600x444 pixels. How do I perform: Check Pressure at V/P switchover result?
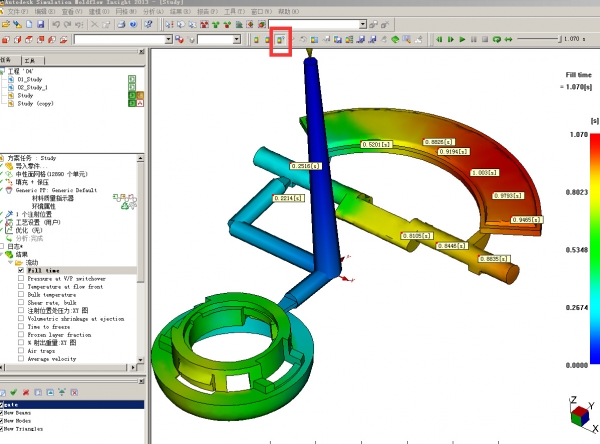tap(21, 278)
